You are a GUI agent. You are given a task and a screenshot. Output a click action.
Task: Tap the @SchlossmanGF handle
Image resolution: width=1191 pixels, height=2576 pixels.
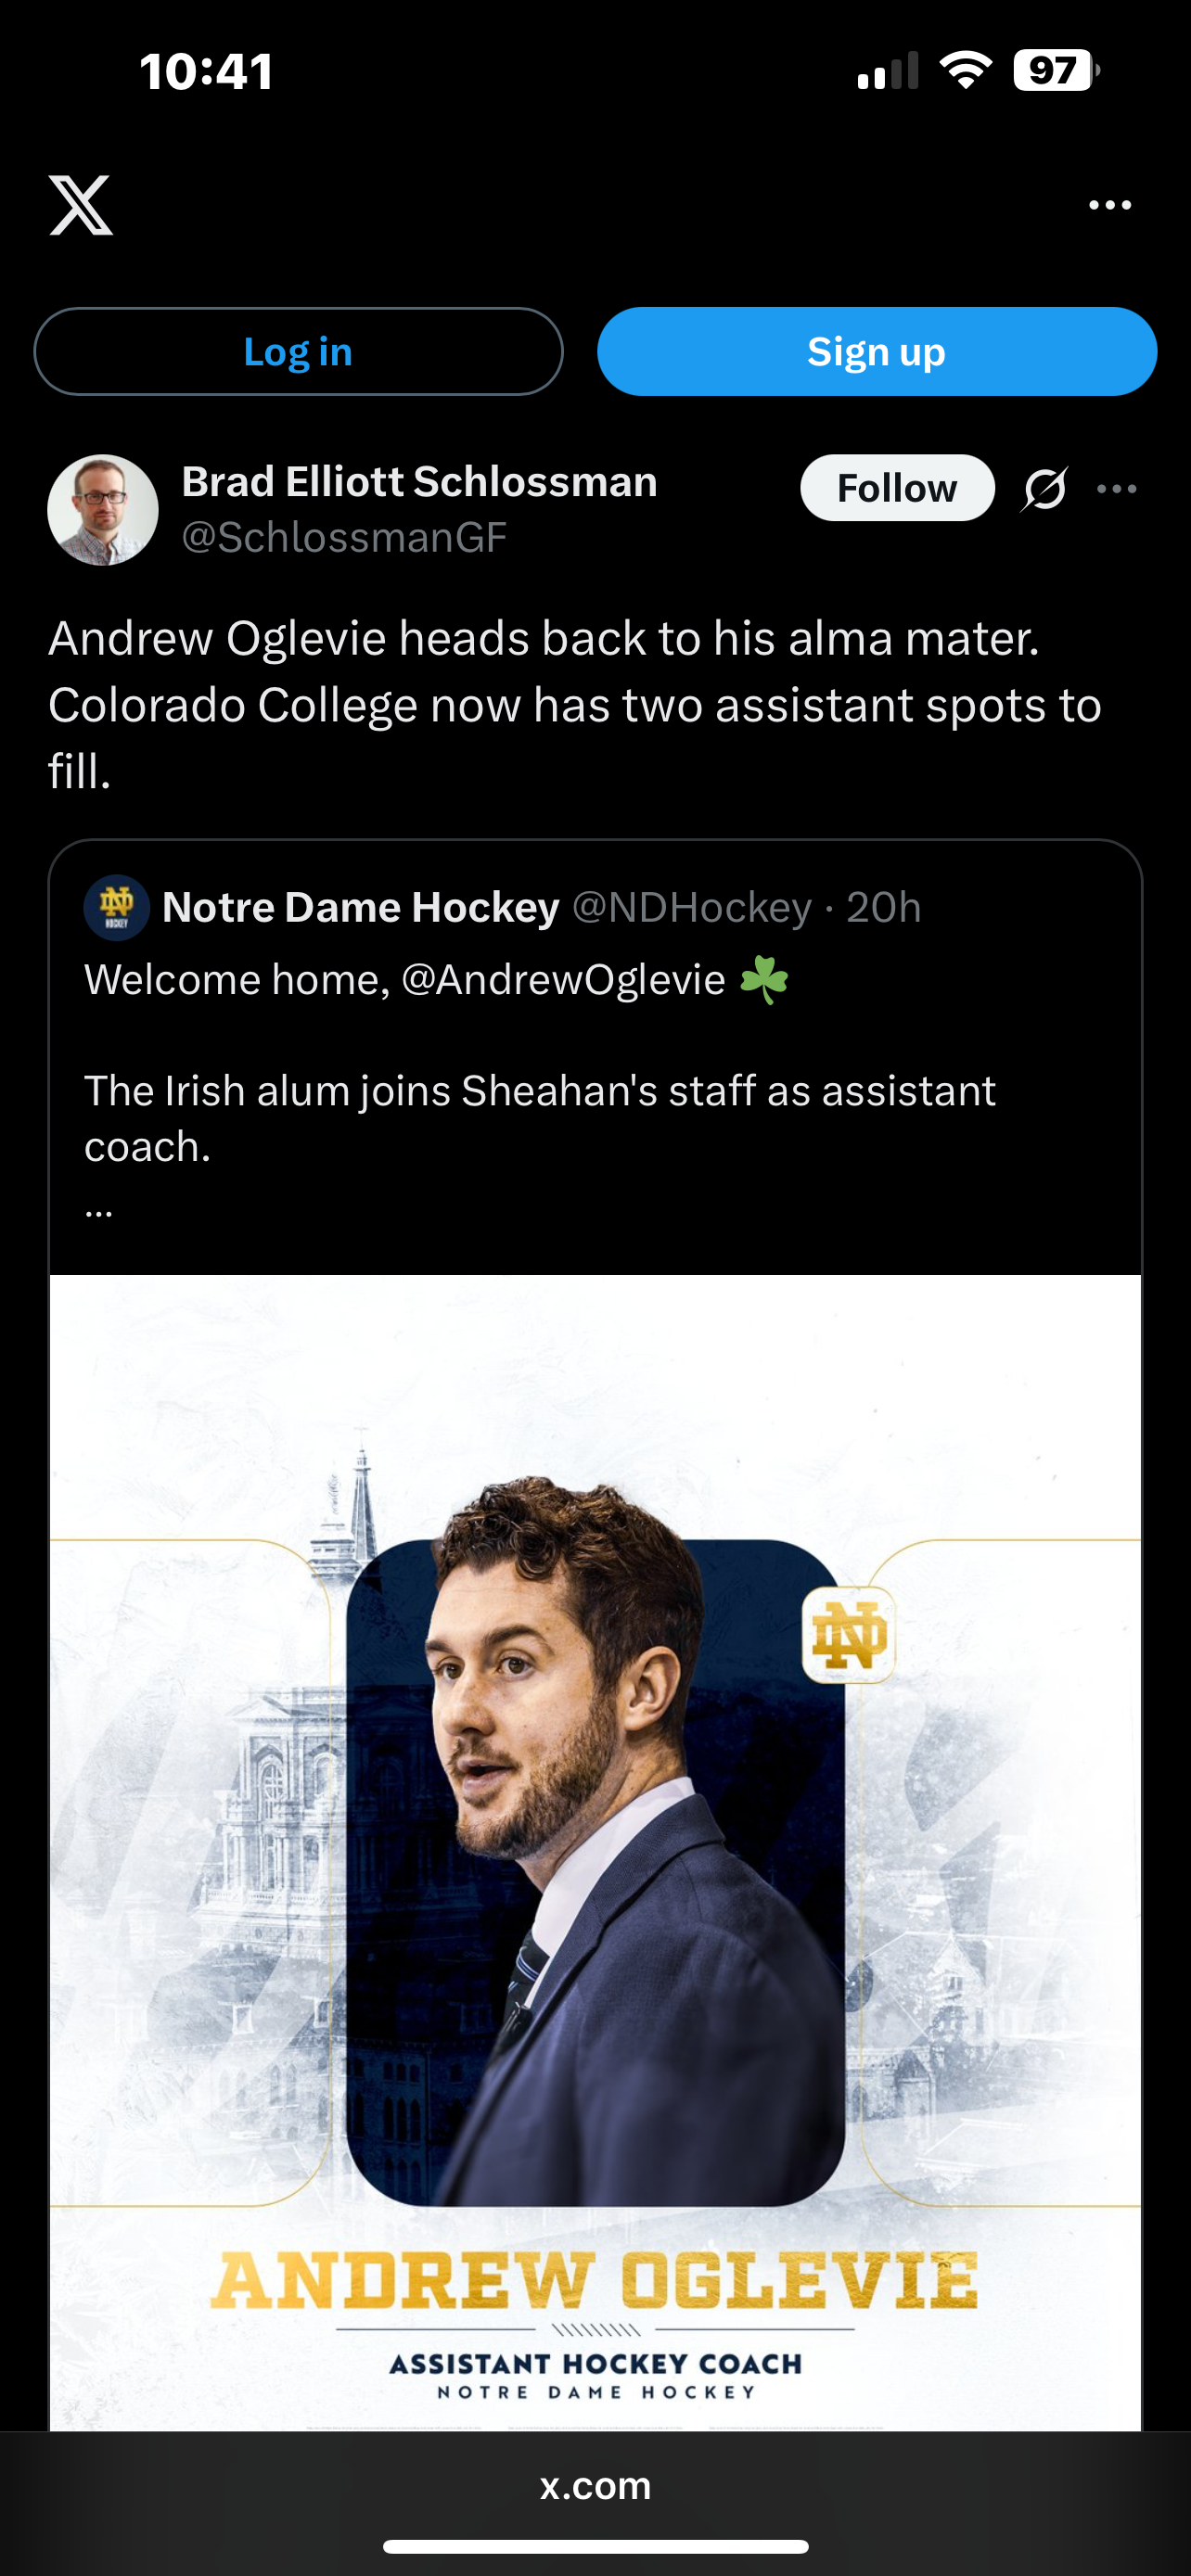pos(344,538)
